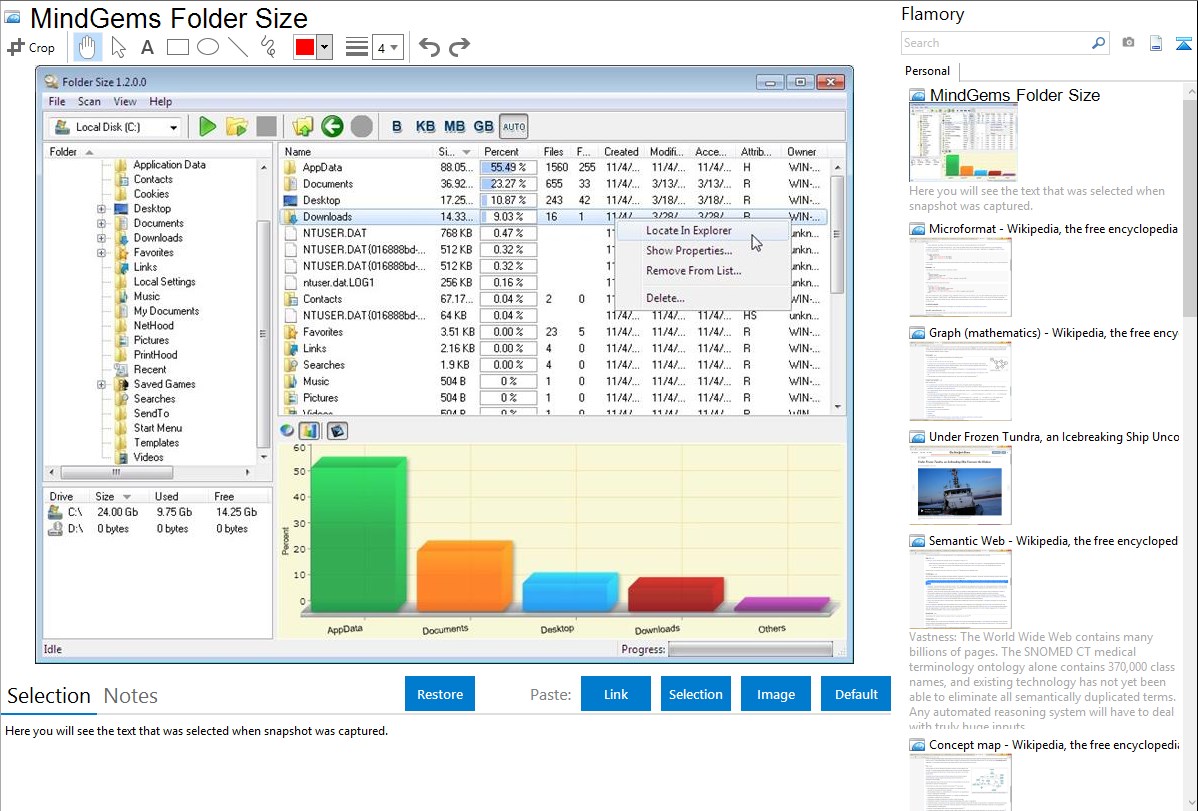Click the Flamory search field

click(x=996, y=43)
